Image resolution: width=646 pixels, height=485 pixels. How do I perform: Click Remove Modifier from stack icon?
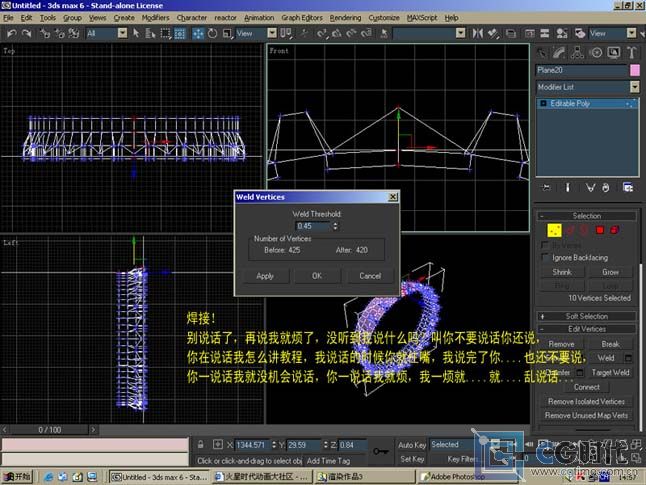(605, 188)
